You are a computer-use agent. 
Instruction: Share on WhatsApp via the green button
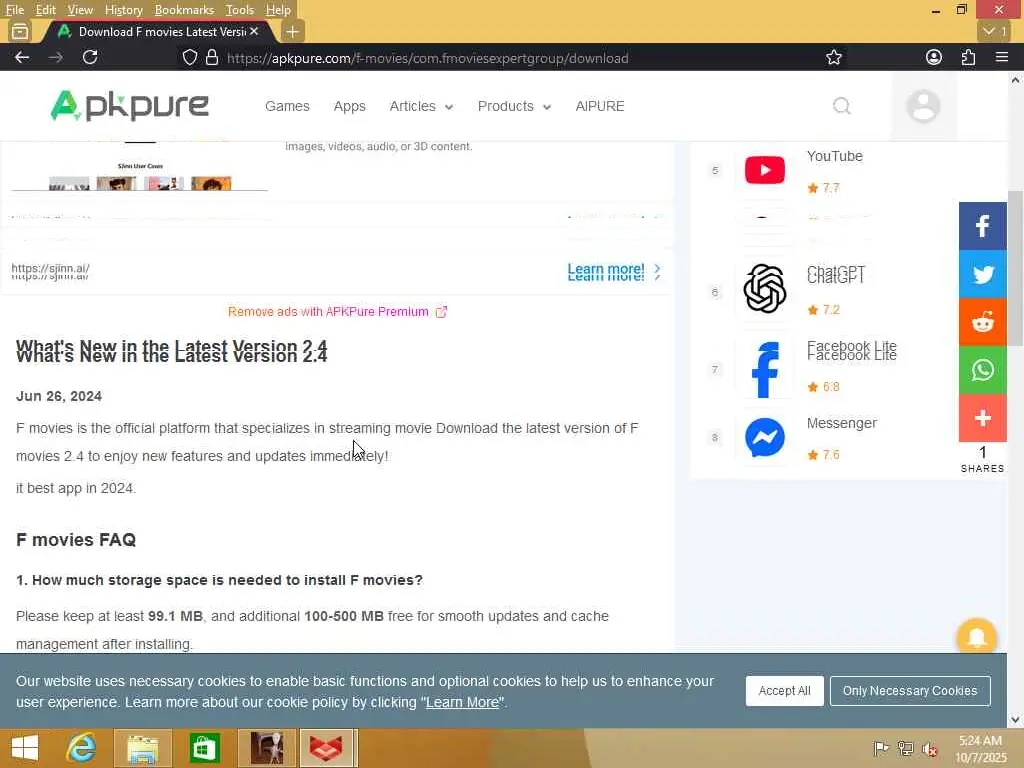[x=982, y=370]
